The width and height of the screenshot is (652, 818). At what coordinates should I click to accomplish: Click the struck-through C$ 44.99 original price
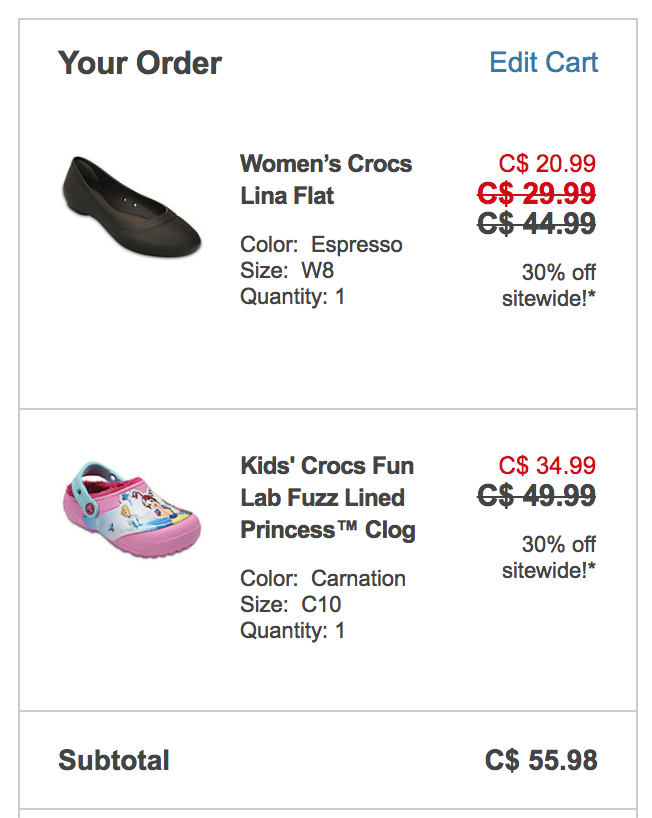click(536, 224)
